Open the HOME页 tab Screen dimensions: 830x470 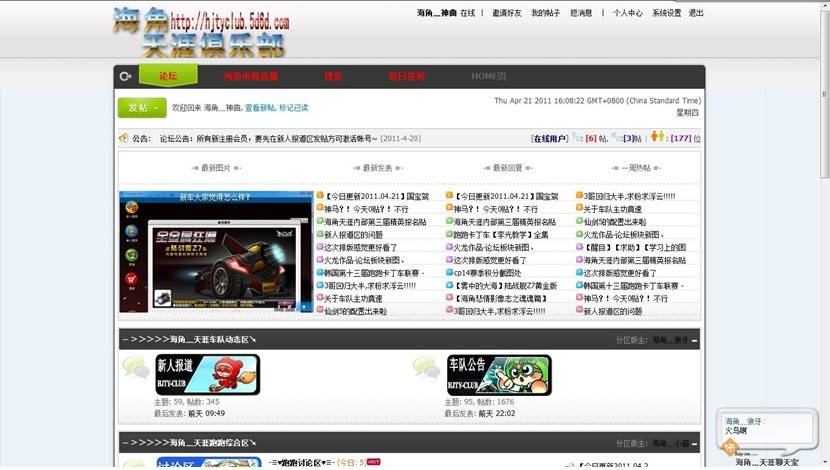tap(489, 76)
